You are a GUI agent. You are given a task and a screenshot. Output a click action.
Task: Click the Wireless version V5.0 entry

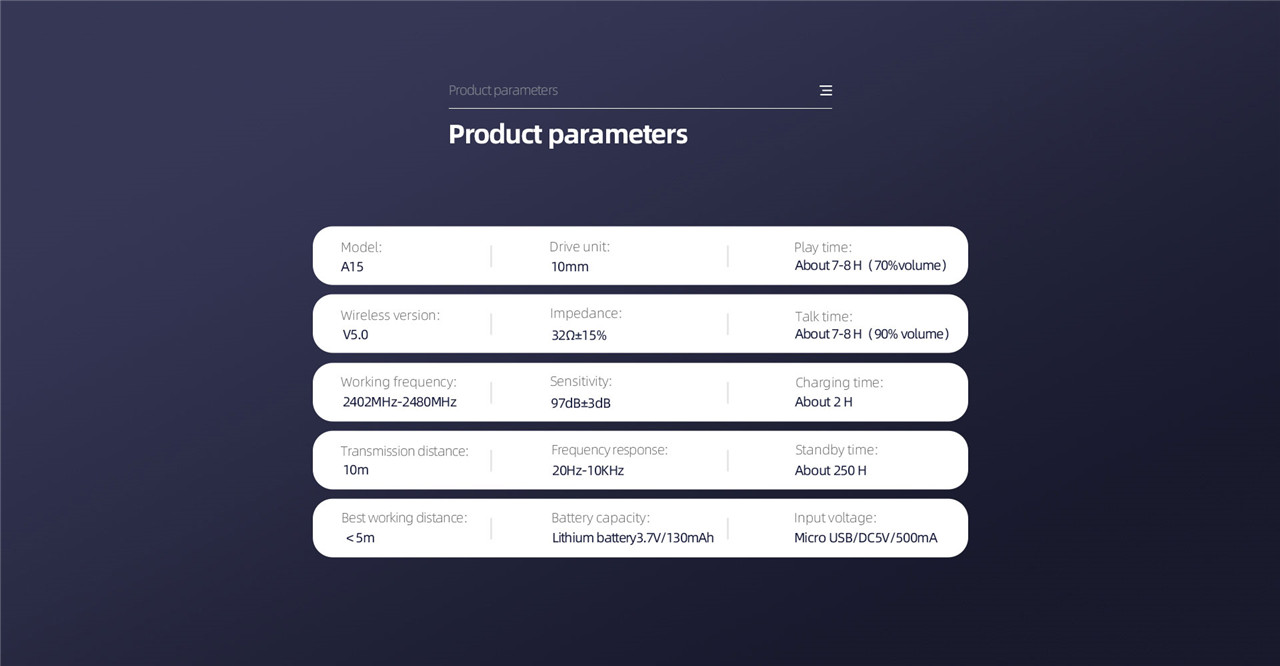point(390,325)
